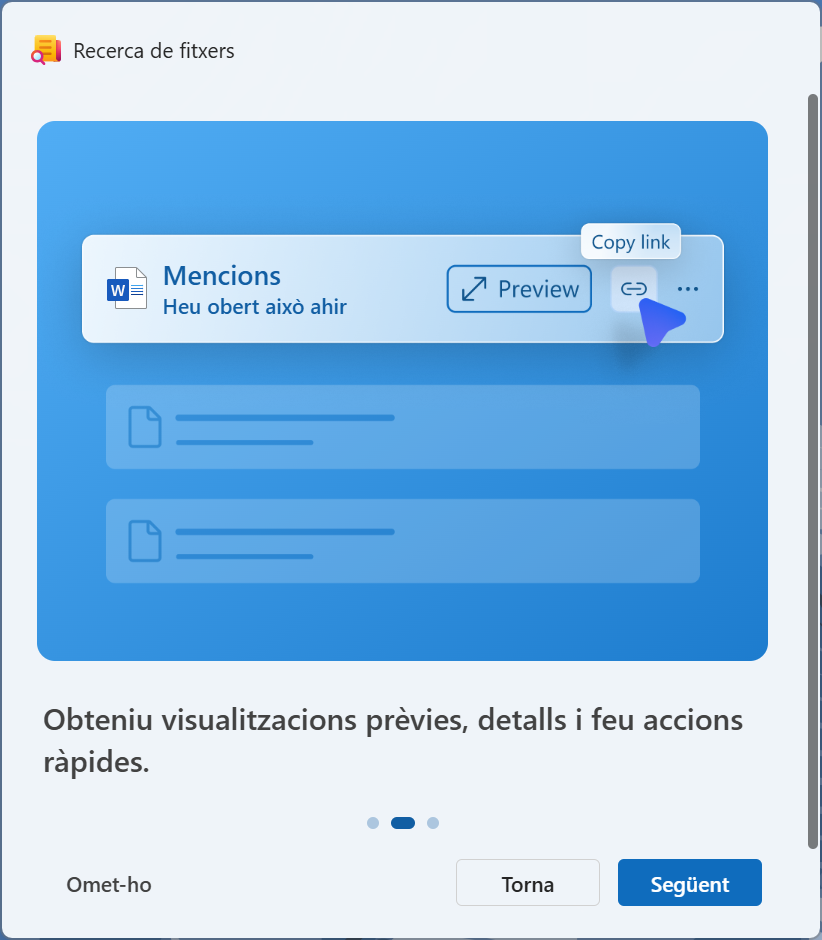
Task: Select the active middle page indicator
Action: 403,823
